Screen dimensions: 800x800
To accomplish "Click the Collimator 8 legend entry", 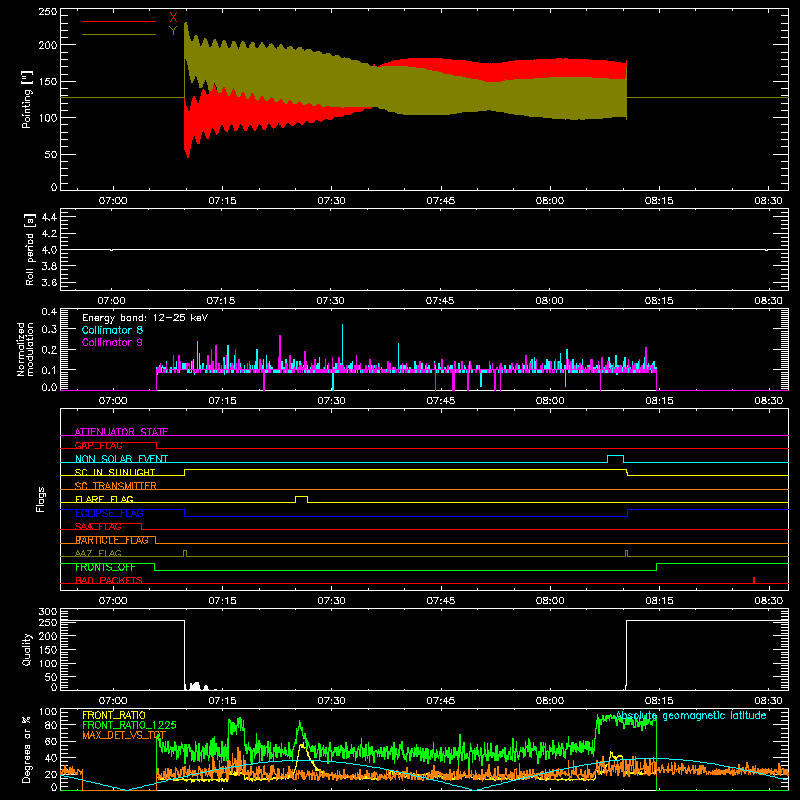I will point(112,330).
